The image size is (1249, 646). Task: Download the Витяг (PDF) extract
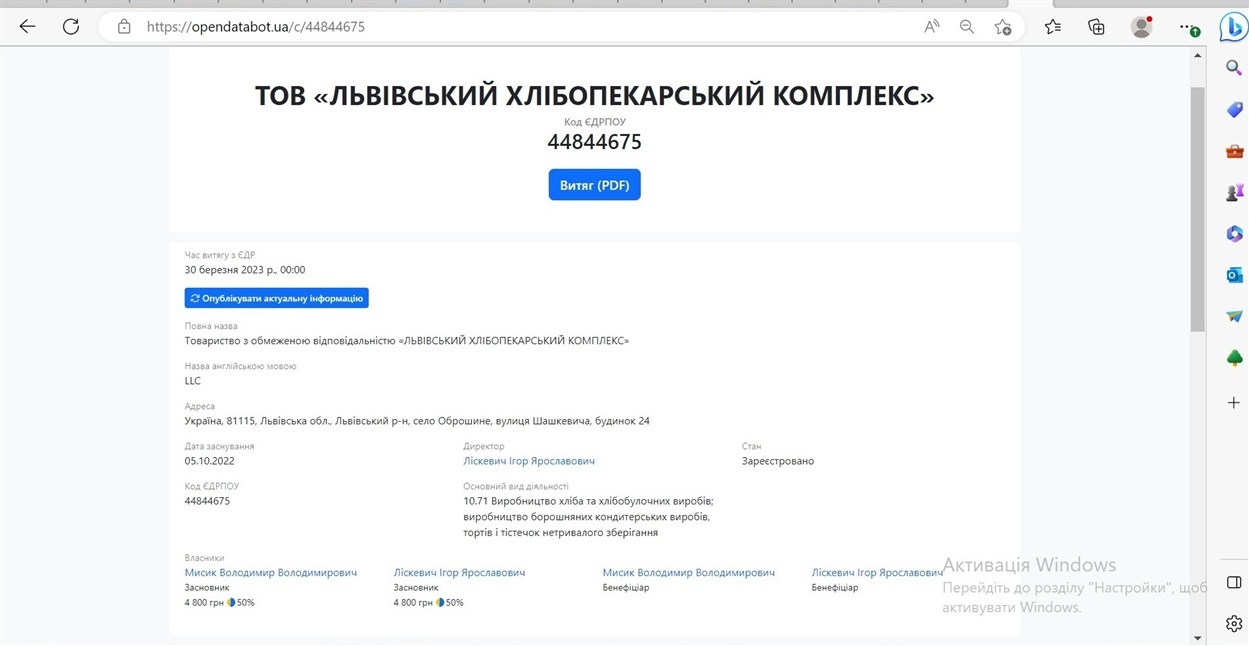pyautogui.click(x=594, y=185)
